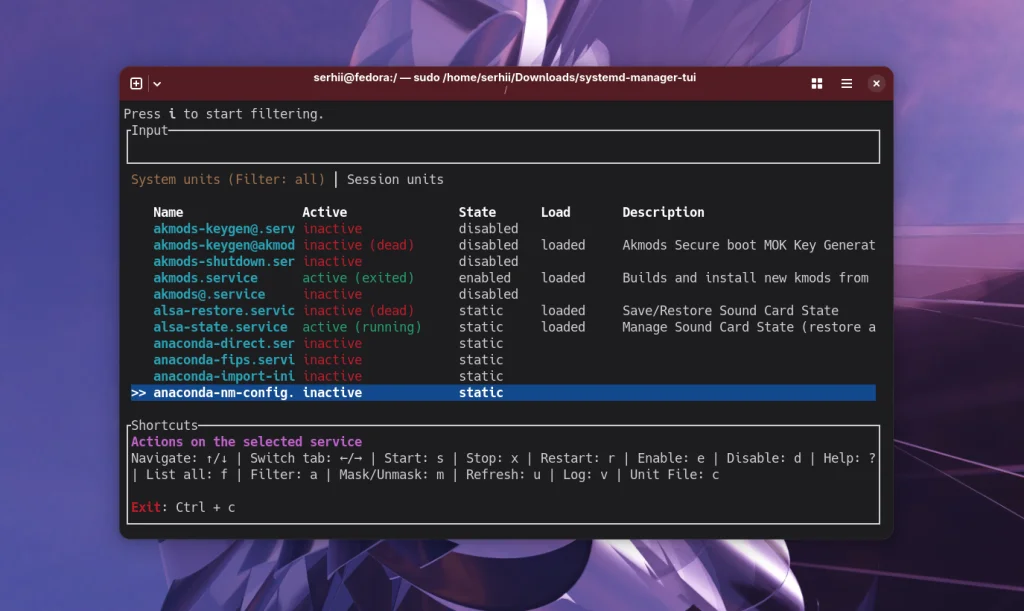Select anaconda-import-ini entry
This screenshot has width=1024, height=611.
(x=503, y=376)
